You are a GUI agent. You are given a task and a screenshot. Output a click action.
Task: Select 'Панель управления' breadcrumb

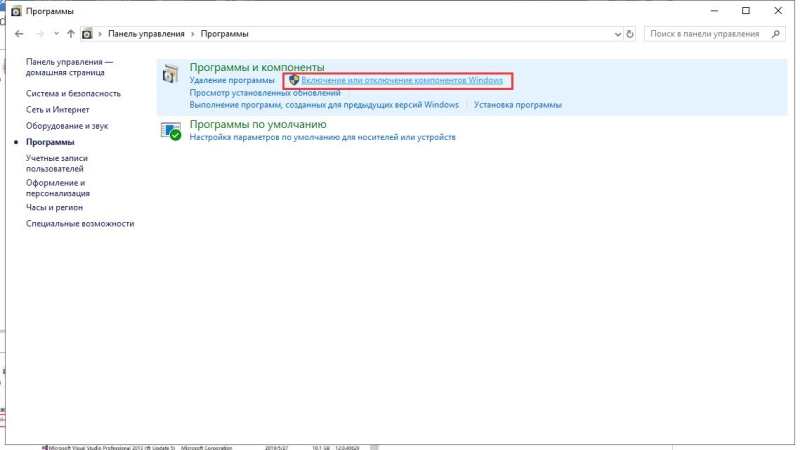point(146,34)
